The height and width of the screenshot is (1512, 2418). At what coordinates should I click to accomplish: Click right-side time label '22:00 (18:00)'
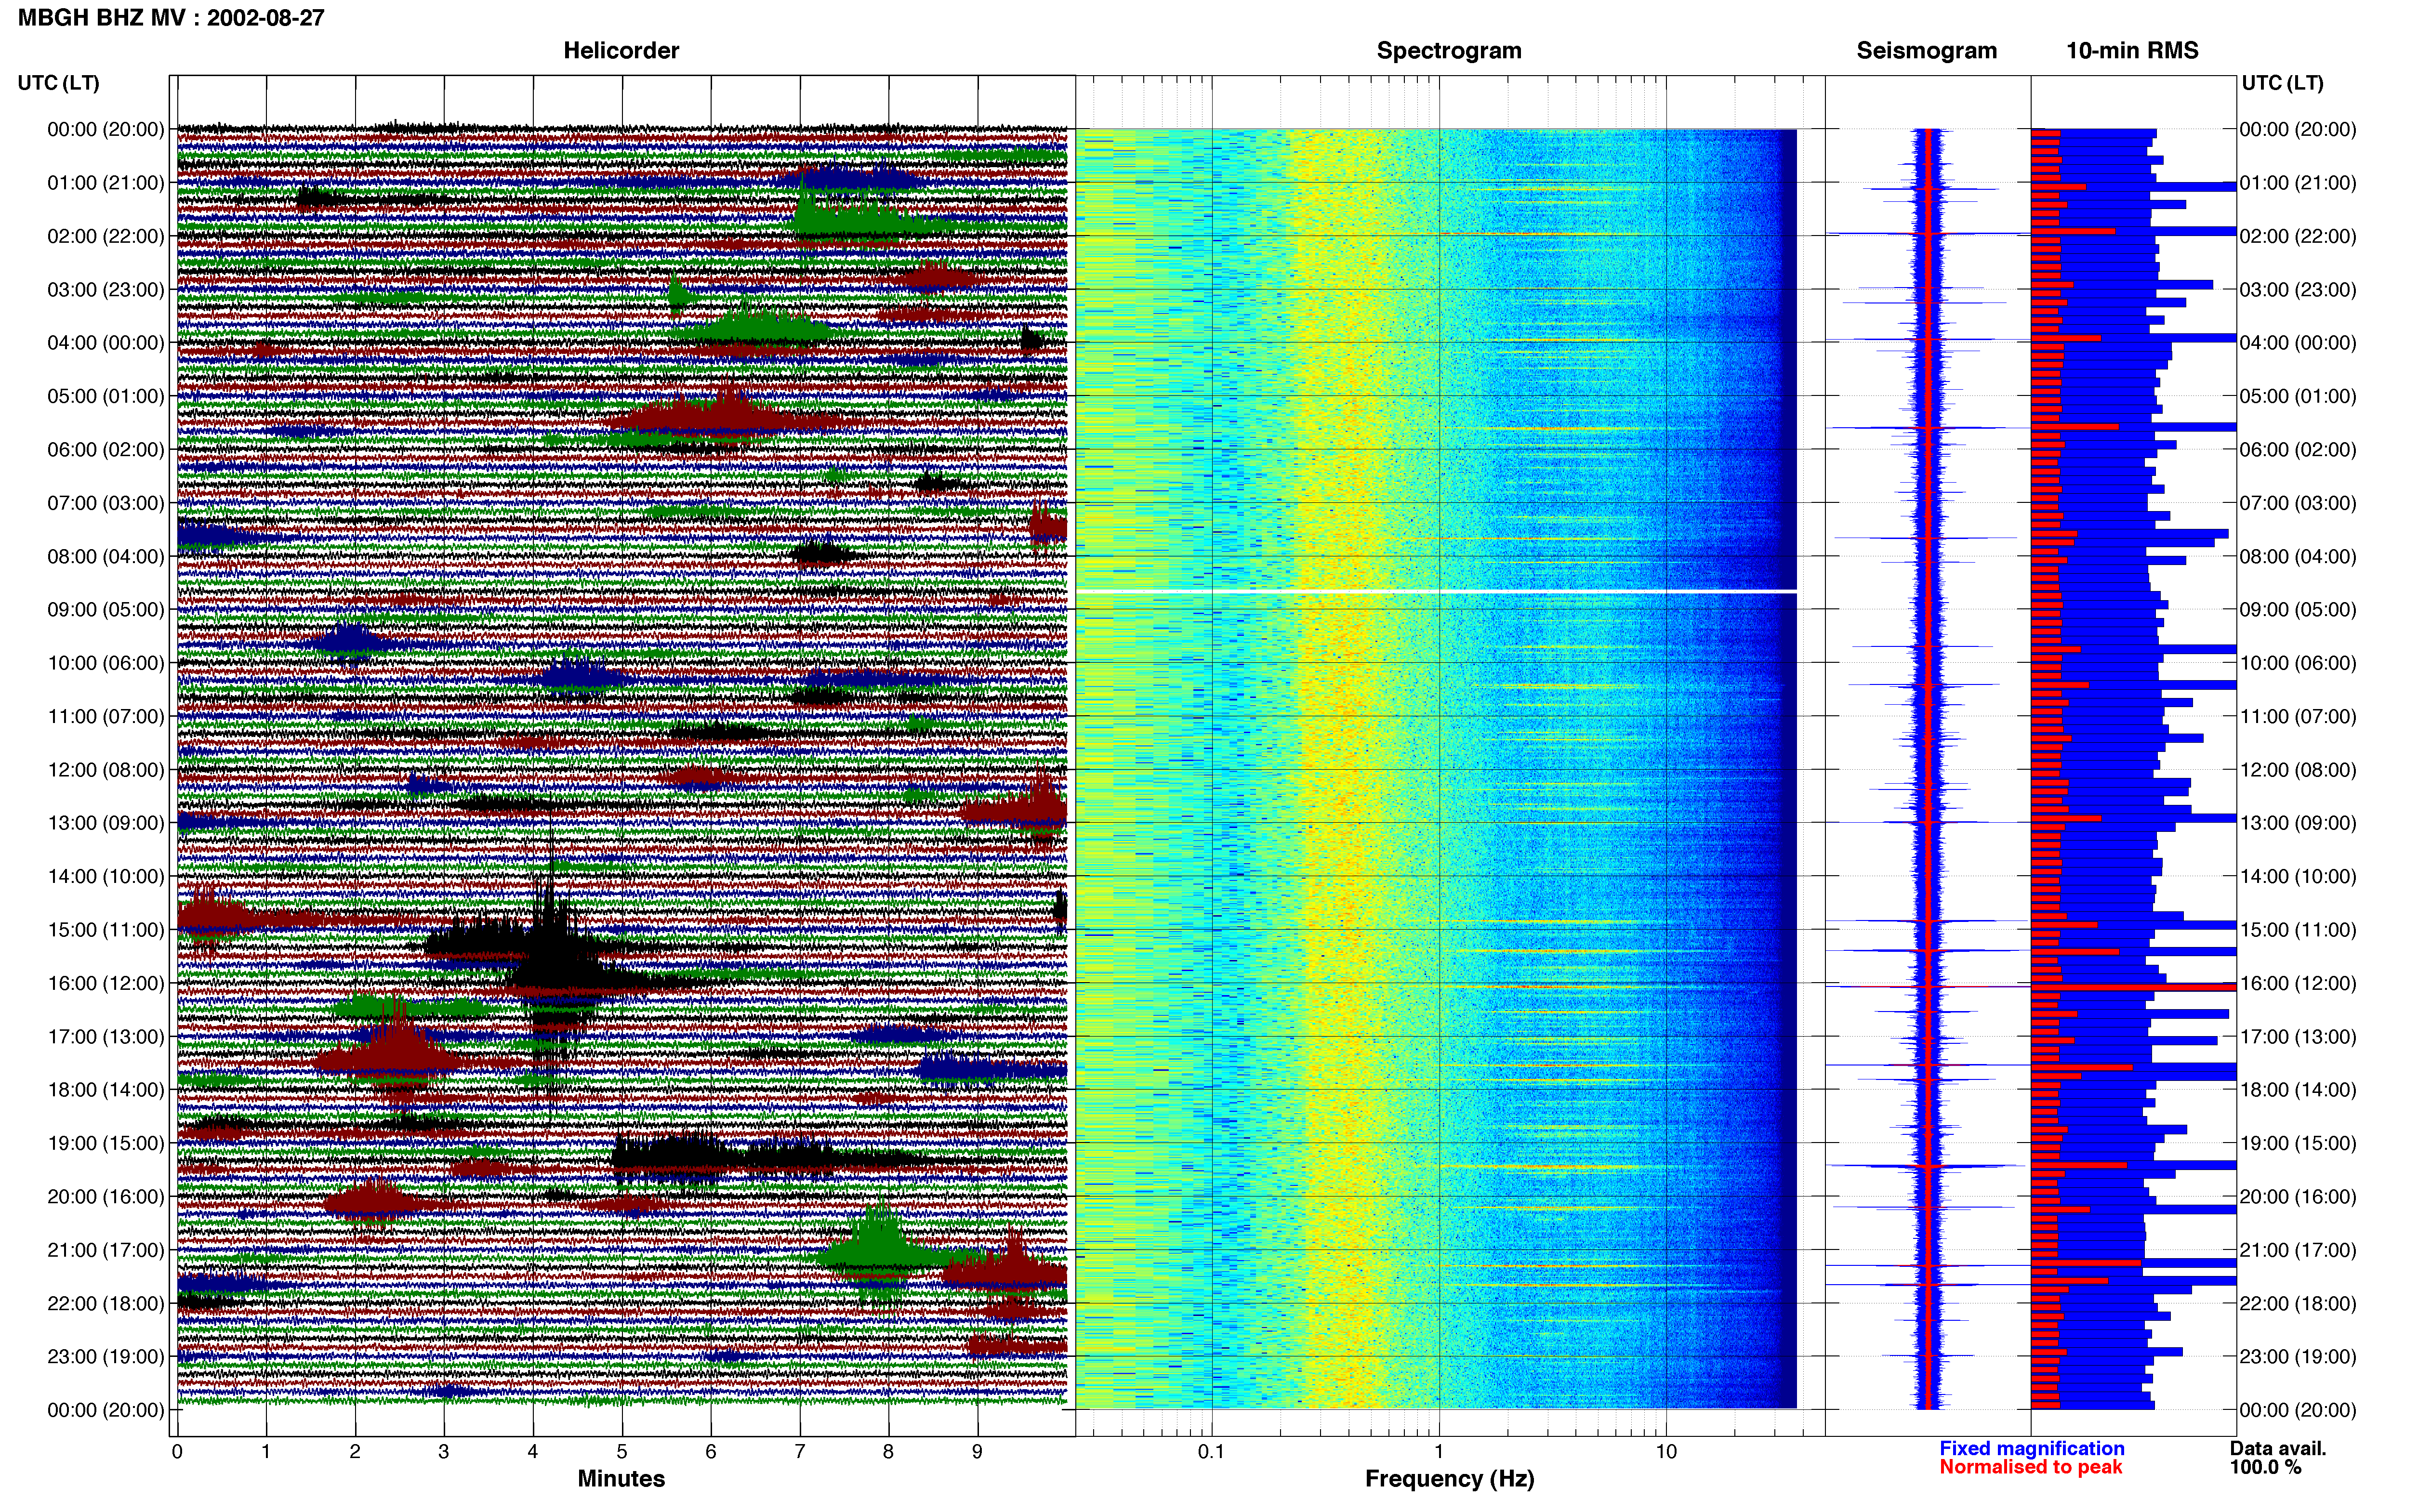coord(2298,1304)
